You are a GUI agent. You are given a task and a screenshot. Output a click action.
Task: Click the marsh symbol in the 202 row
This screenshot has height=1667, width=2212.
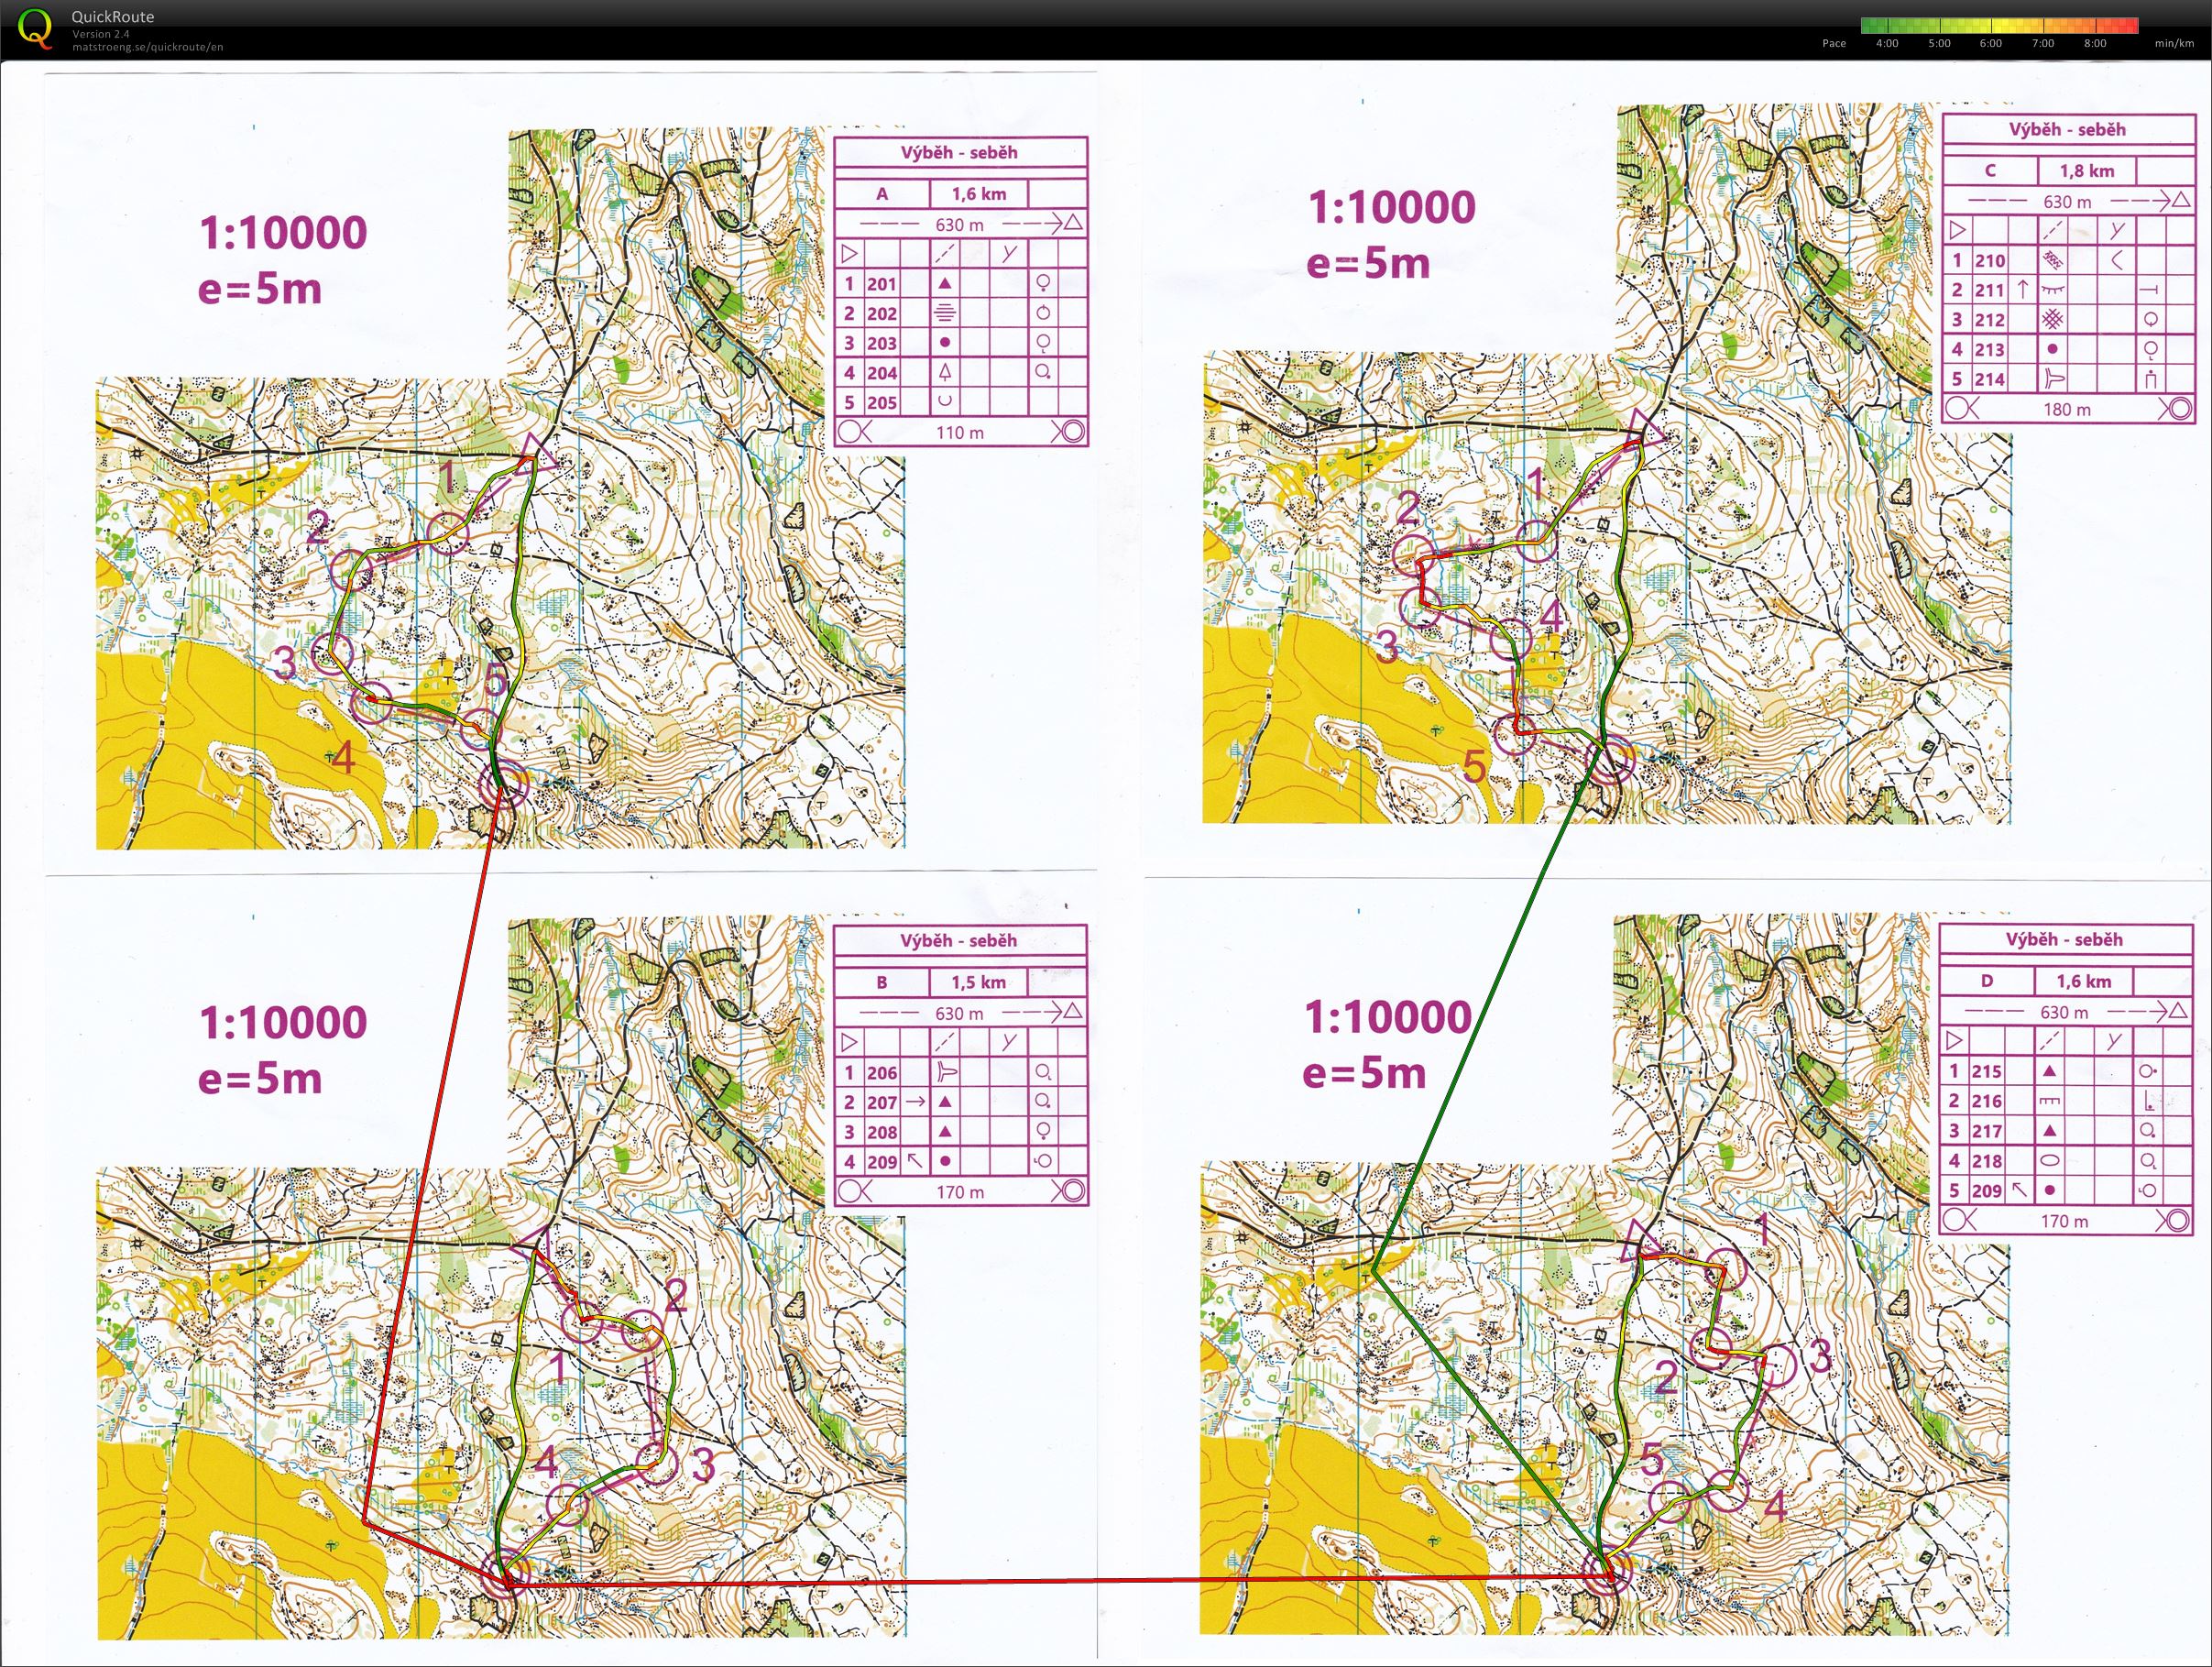click(945, 314)
